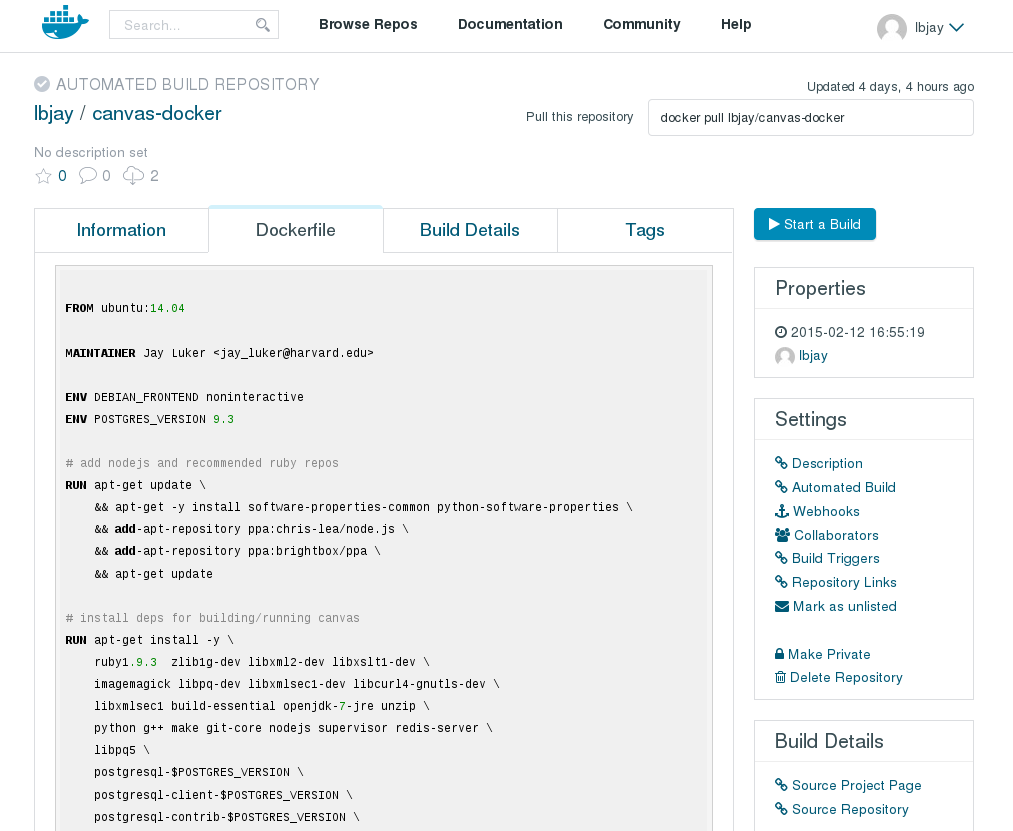This screenshot has width=1013, height=831.
Task: Click trash icon beside Delete Repository
Action: point(780,677)
